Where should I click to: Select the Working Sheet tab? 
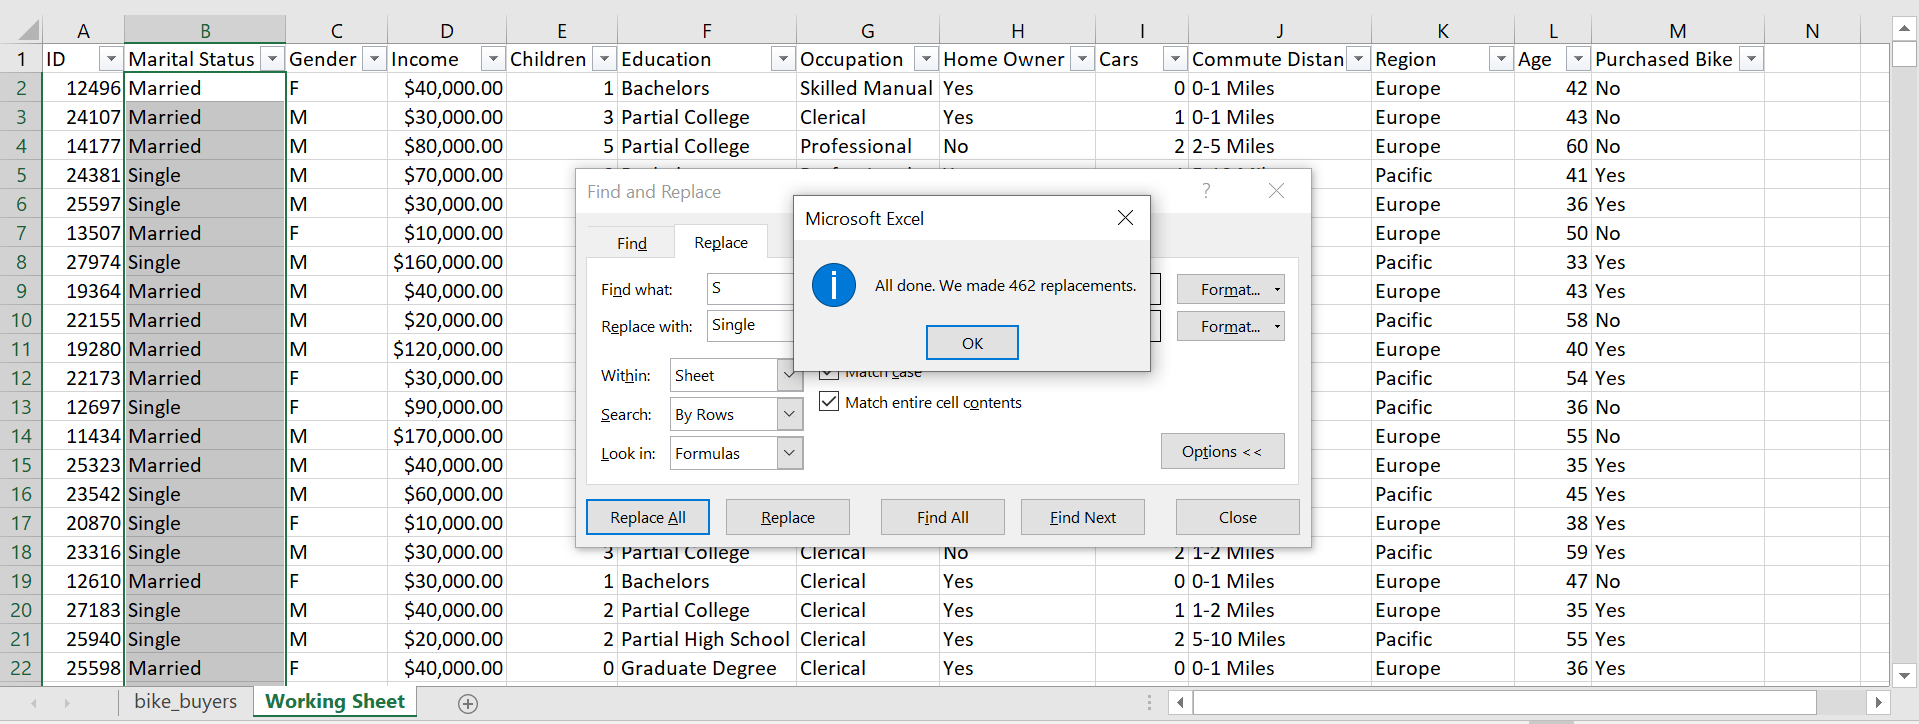coord(335,702)
